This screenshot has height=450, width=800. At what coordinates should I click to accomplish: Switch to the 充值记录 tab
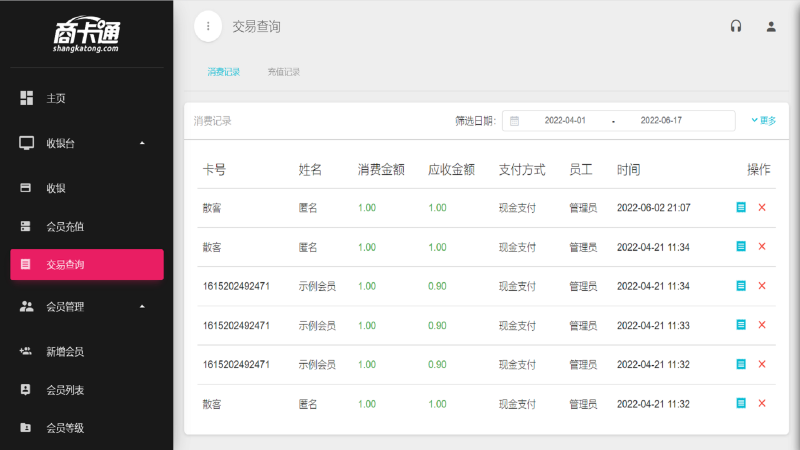284,72
